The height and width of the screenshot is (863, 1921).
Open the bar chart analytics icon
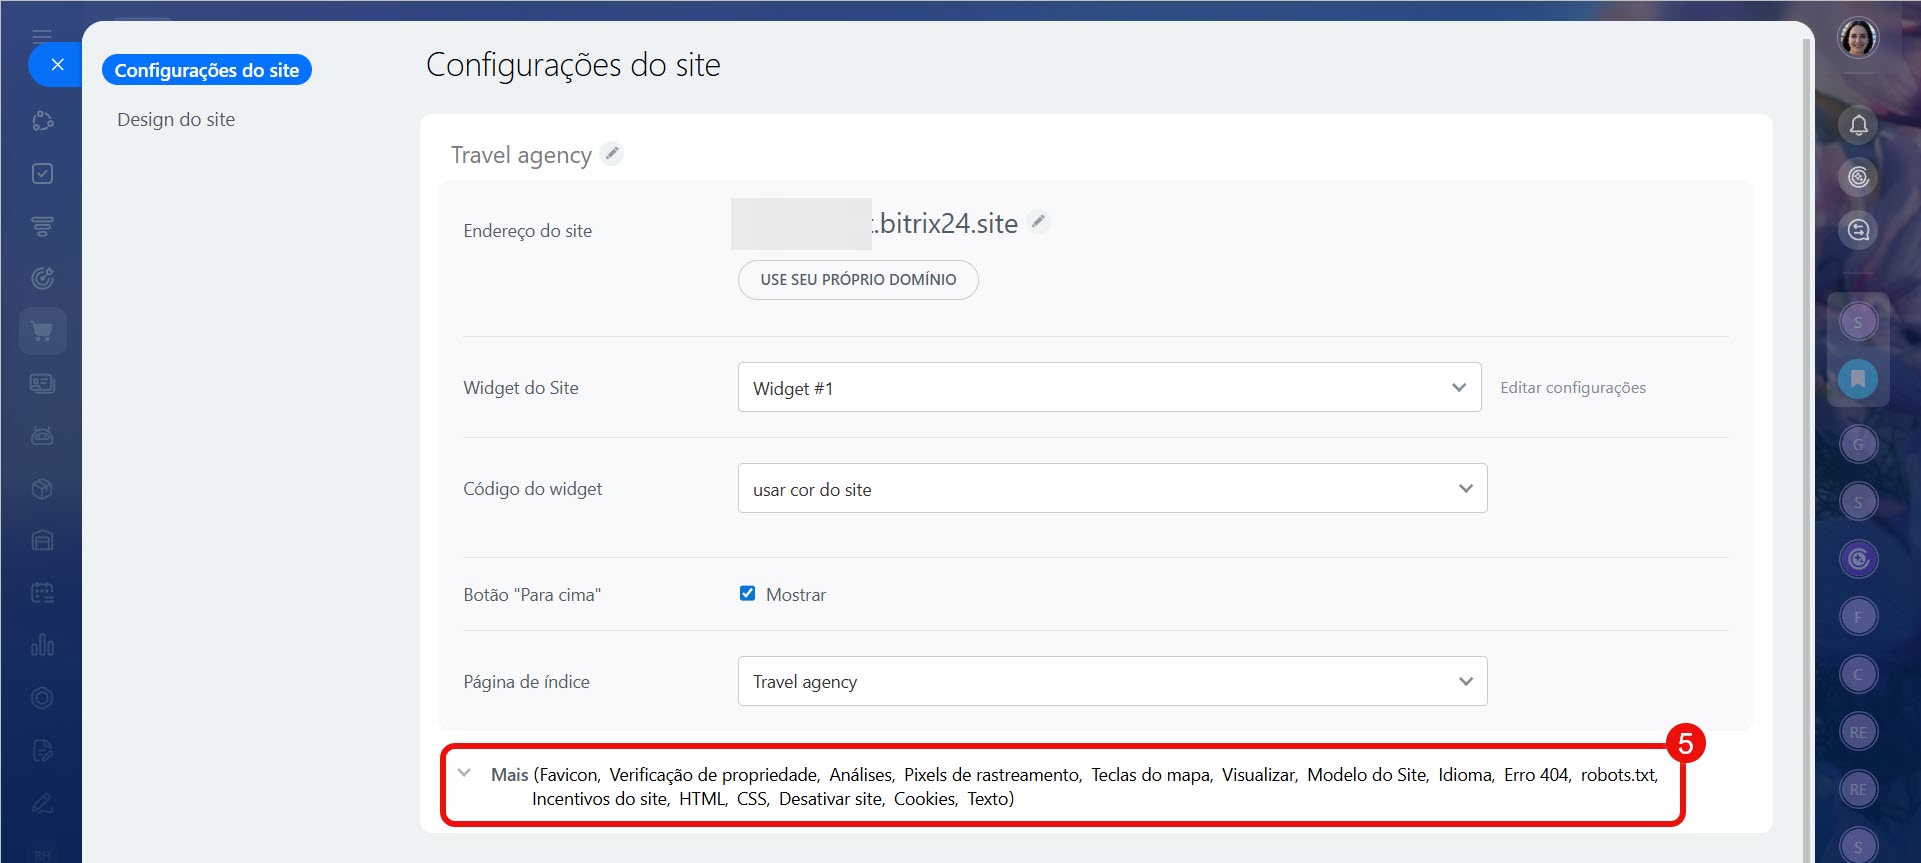[x=42, y=645]
